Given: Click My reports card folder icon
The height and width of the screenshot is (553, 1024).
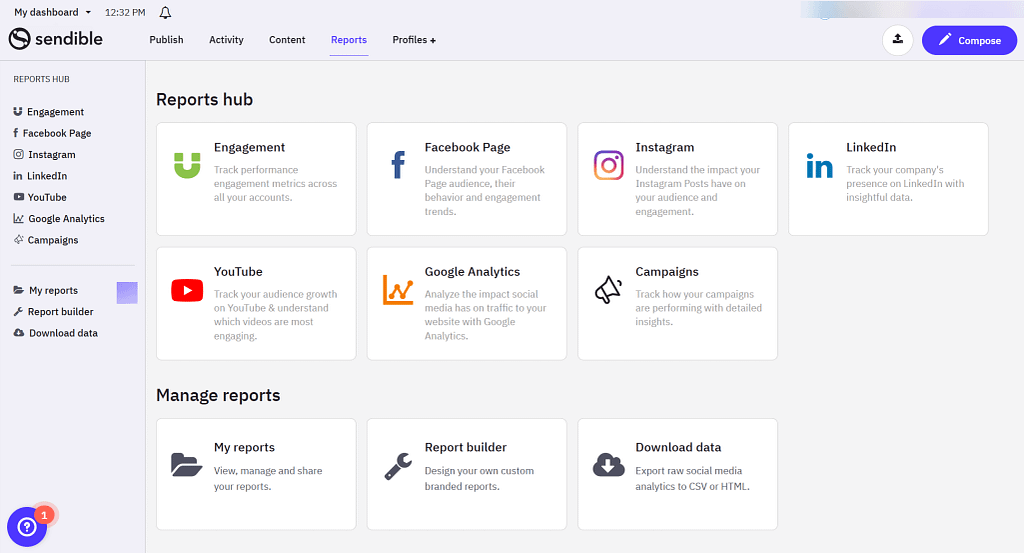Looking at the screenshot, I should pos(186,464).
